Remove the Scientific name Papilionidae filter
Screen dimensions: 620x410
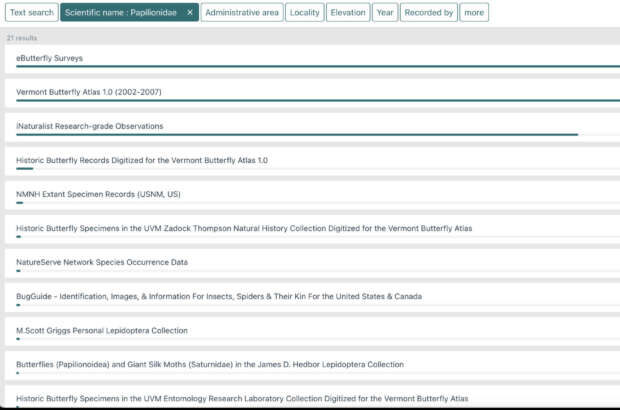[x=190, y=12]
